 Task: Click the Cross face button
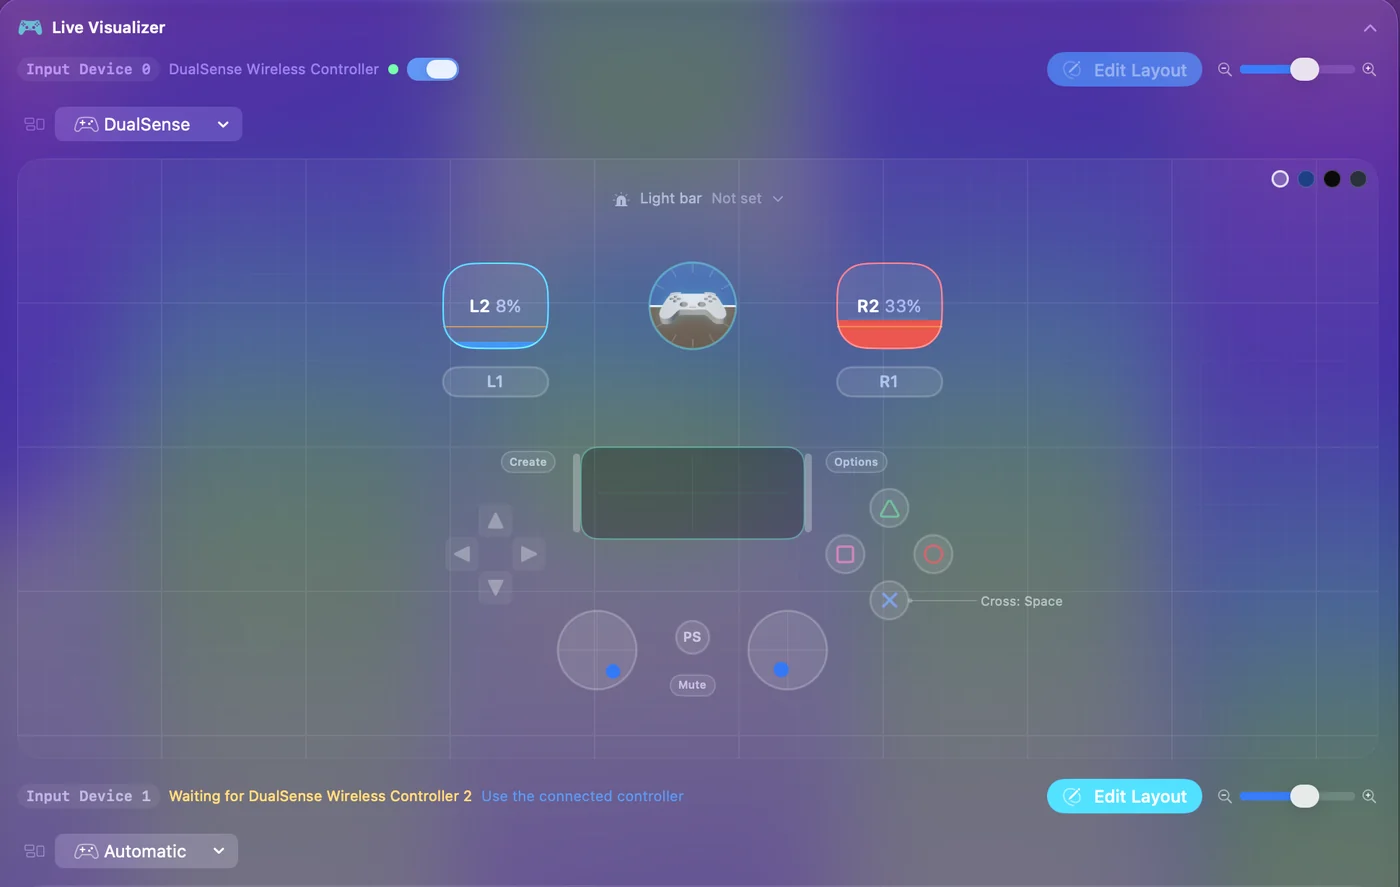[889, 600]
